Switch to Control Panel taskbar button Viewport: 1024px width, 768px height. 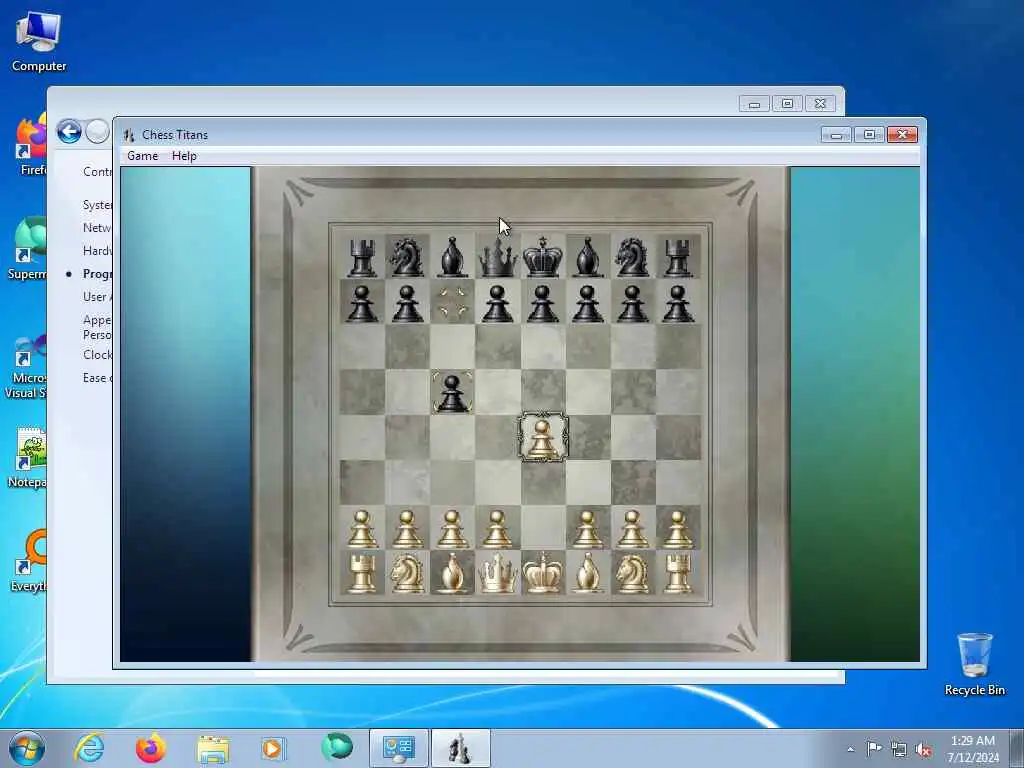pos(399,748)
